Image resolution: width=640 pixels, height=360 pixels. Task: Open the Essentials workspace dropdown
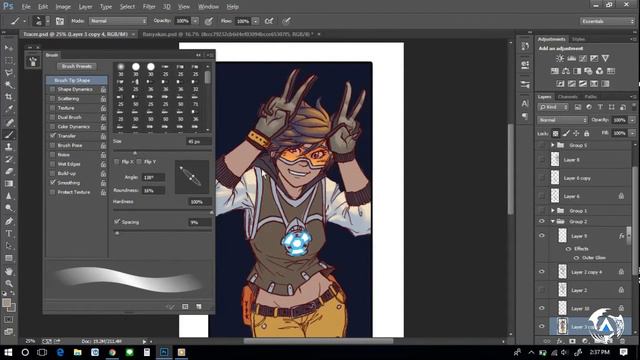click(607, 21)
